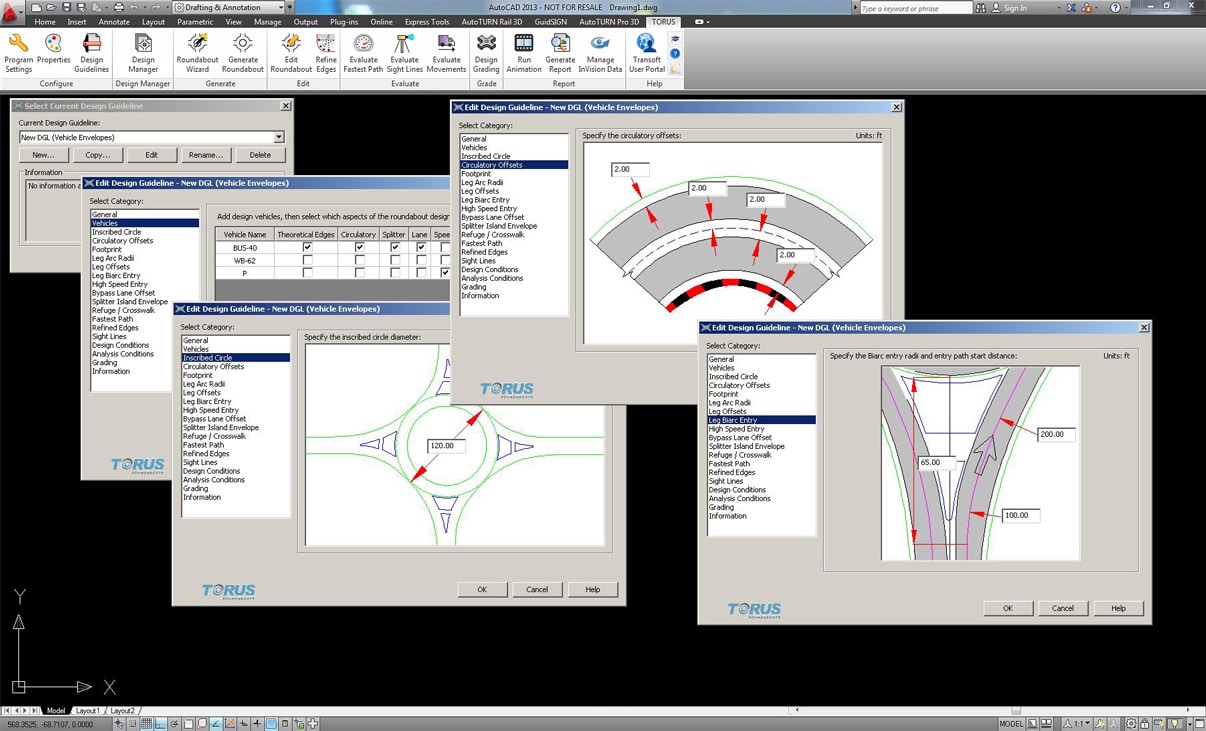Open Program Settings wrench icon
The width and height of the screenshot is (1206, 731).
(18, 45)
